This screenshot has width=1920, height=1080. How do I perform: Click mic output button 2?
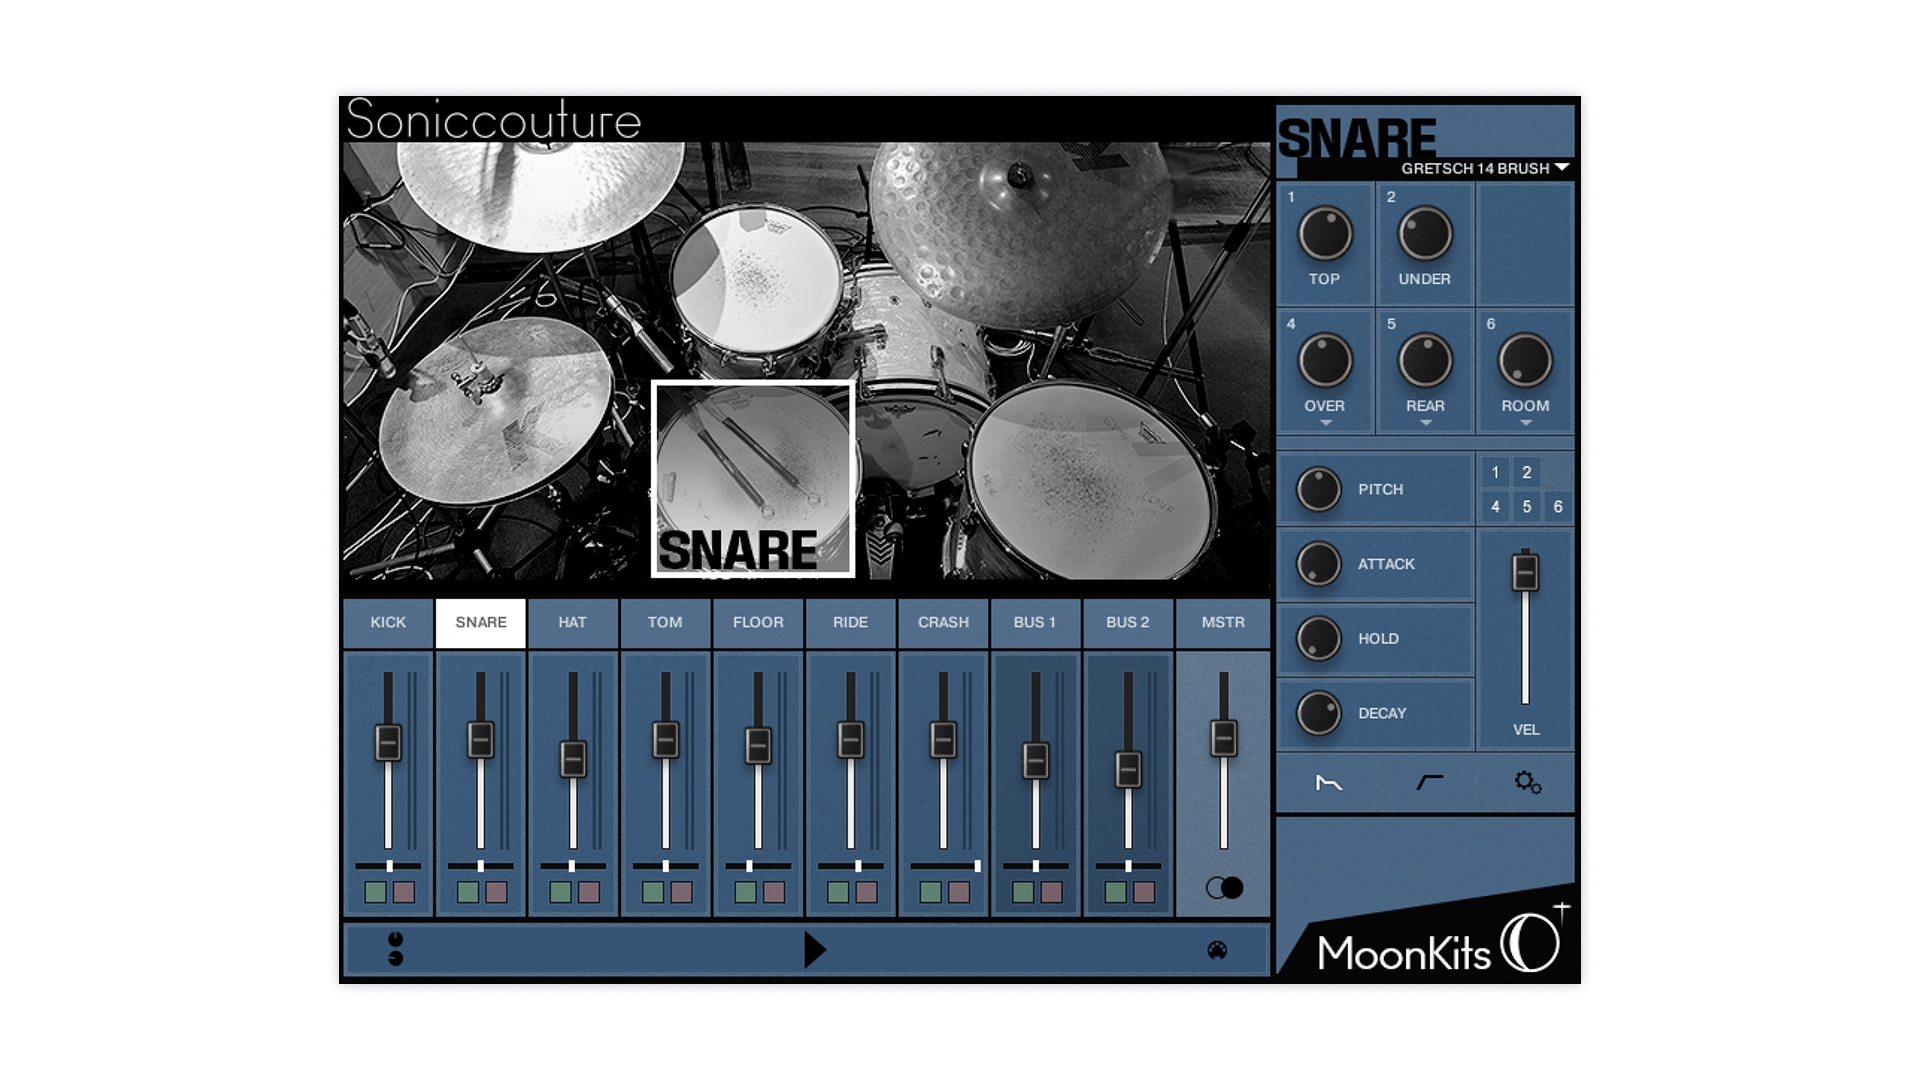[x=1526, y=473]
